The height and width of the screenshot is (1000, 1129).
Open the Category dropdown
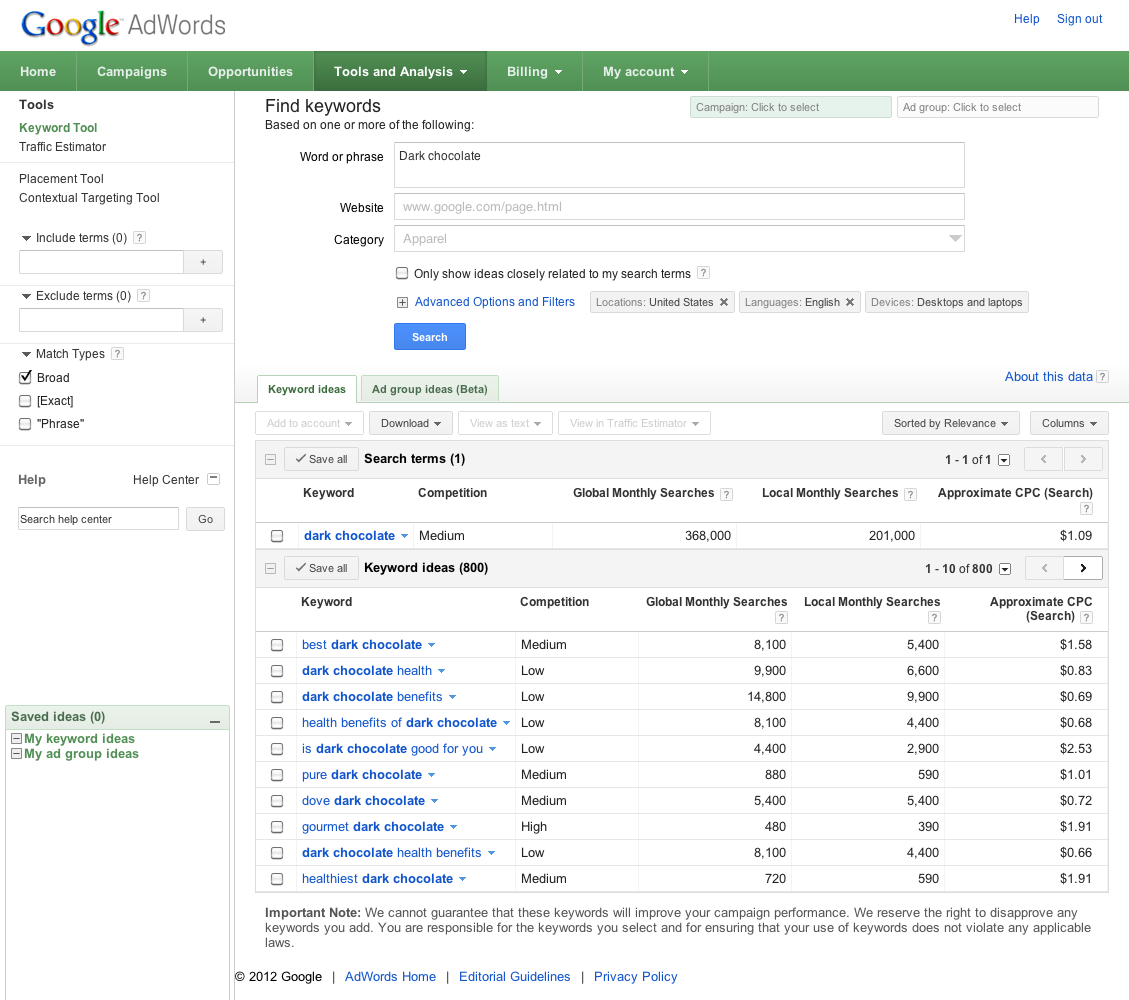679,239
